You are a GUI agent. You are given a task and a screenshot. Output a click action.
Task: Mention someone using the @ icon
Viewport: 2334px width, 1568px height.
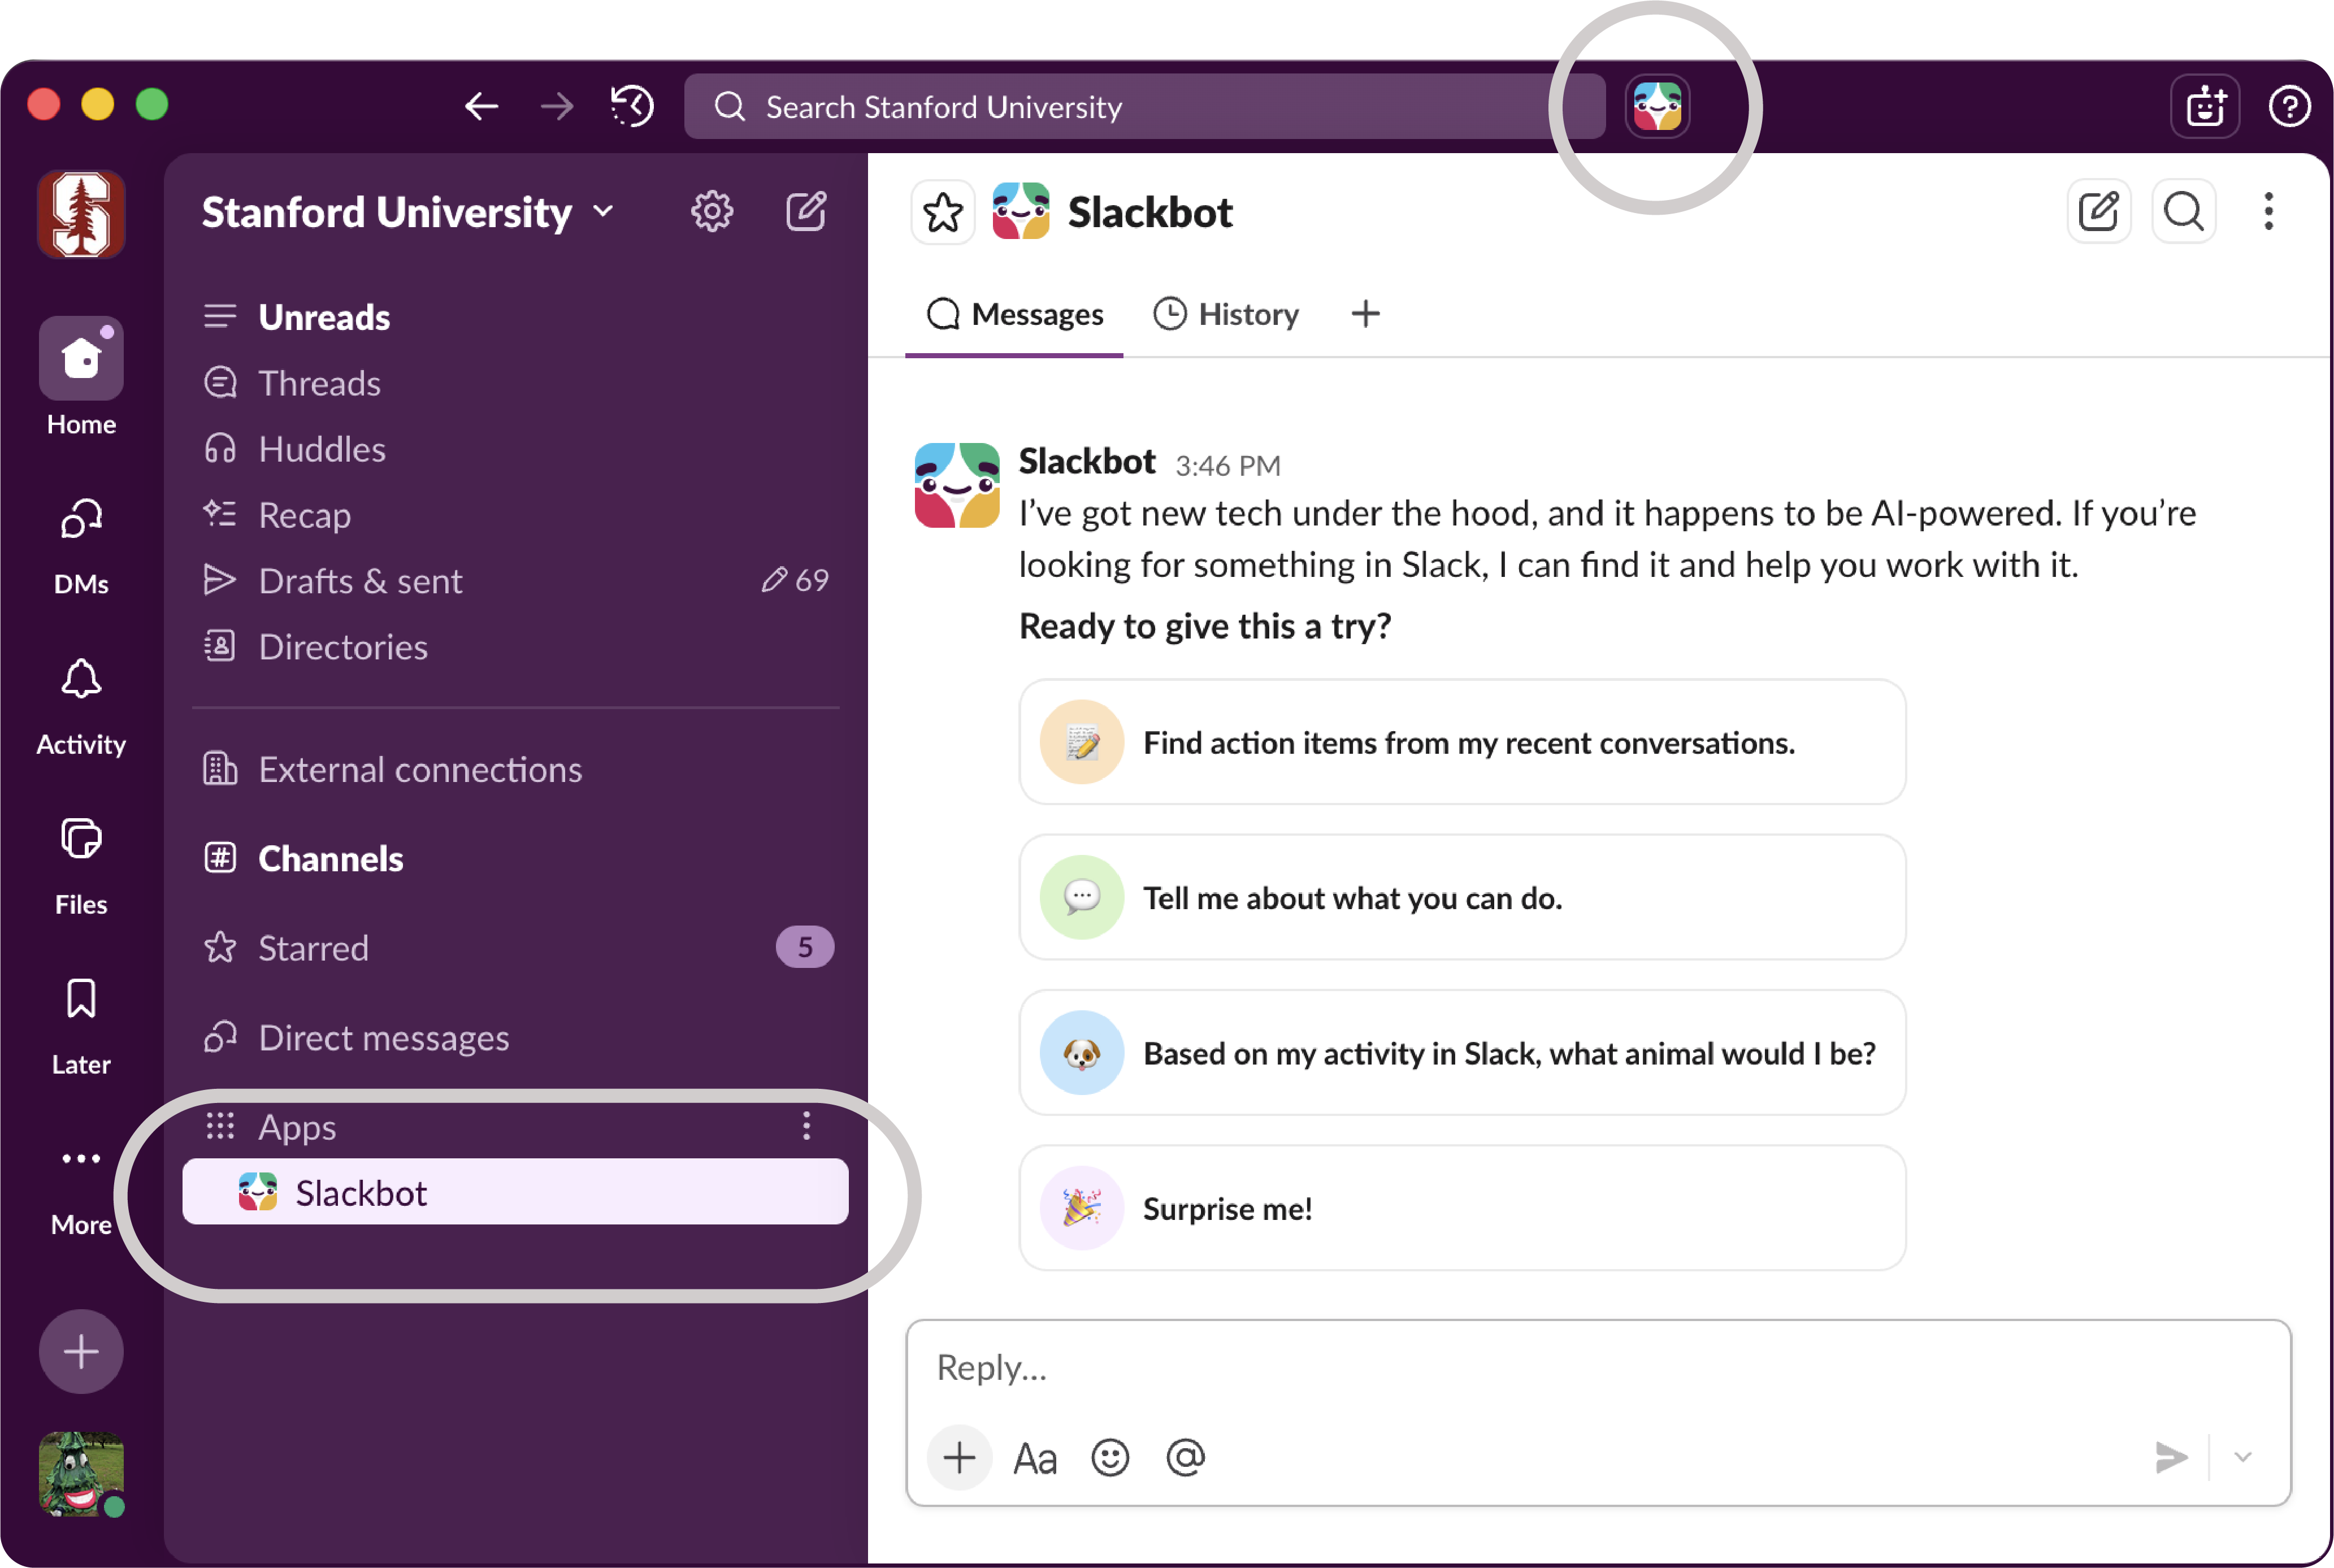1185,1458
